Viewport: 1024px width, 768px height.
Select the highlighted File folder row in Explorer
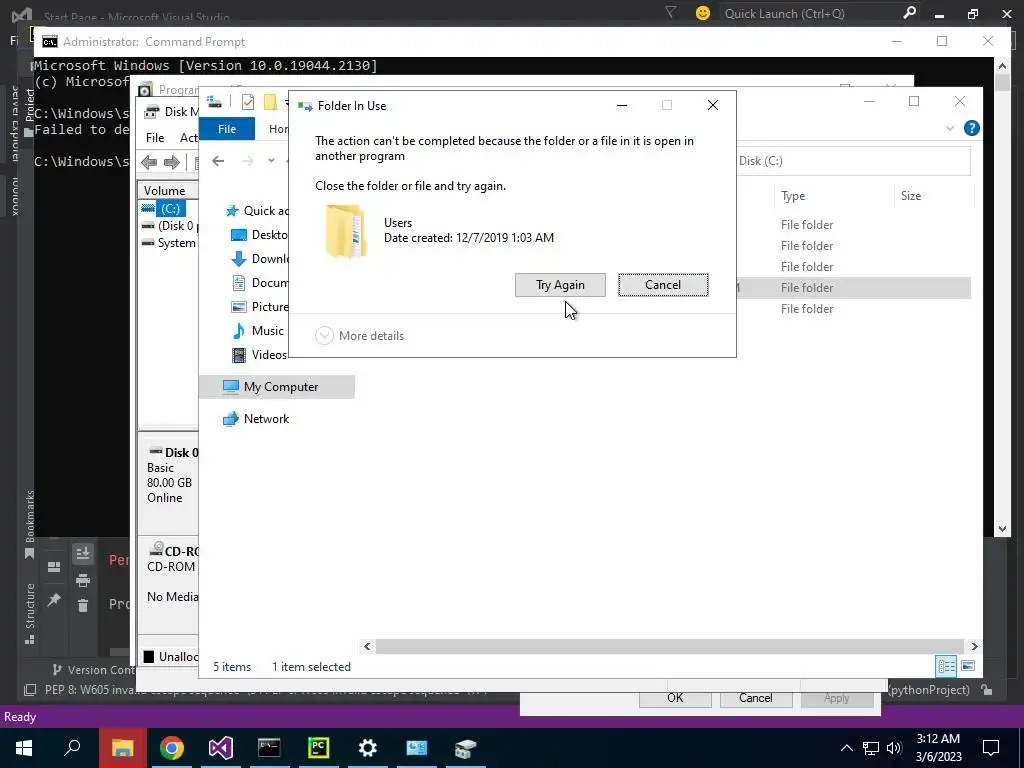tap(853, 287)
